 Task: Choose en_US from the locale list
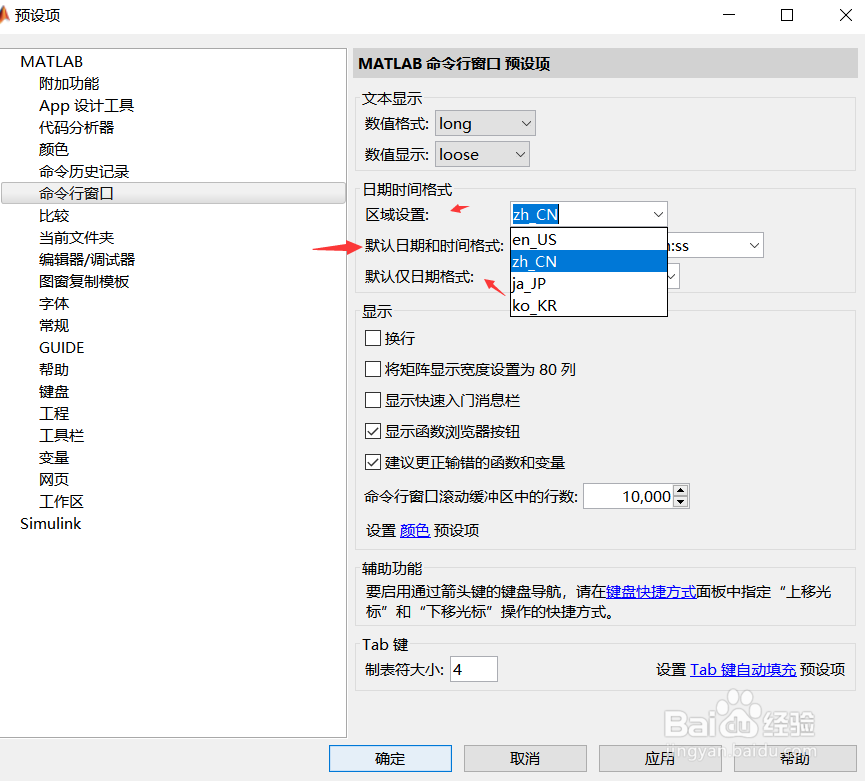pyautogui.click(x=589, y=239)
